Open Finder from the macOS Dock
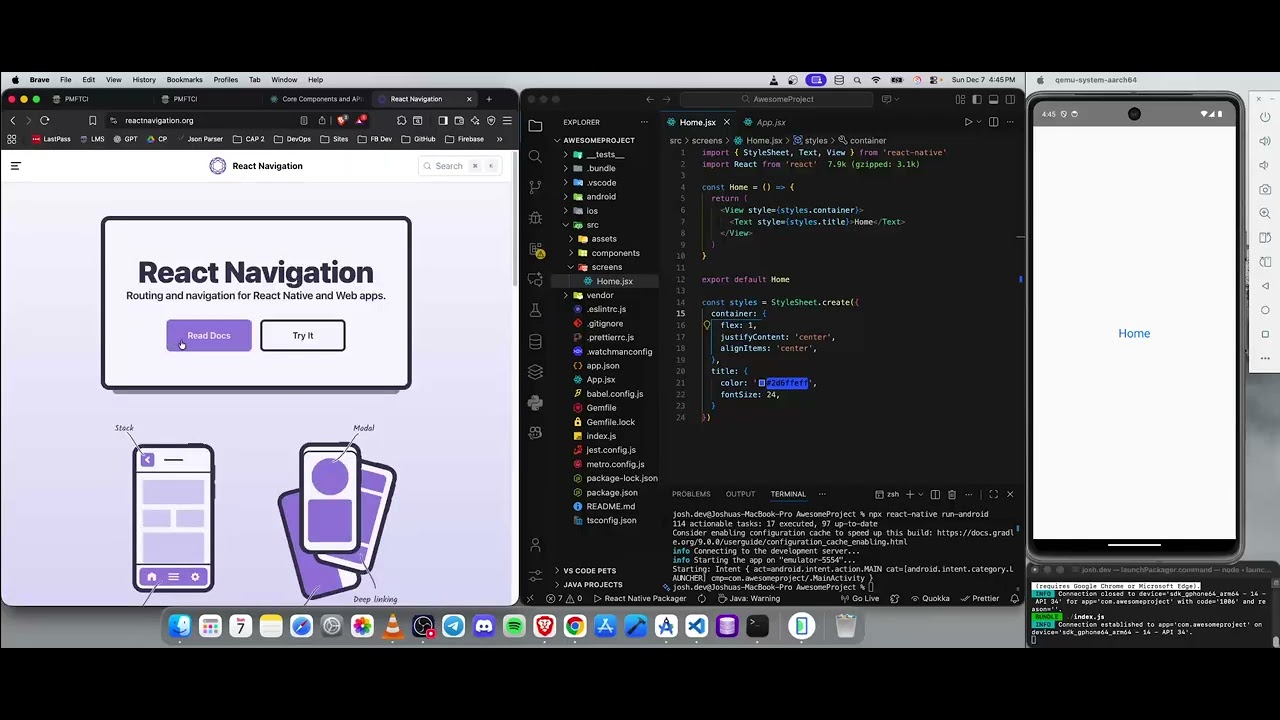This screenshot has height=720, width=1280. point(179,627)
